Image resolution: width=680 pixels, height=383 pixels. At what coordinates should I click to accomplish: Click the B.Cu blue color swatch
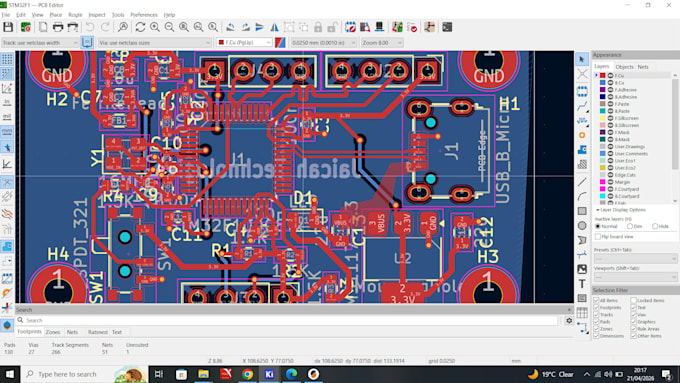pyautogui.click(x=603, y=82)
